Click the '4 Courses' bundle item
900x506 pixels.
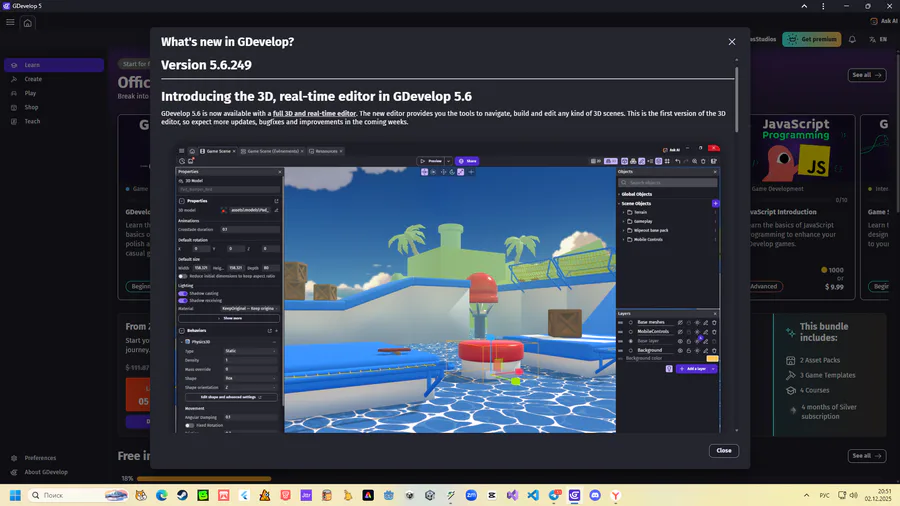coord(808,390)
